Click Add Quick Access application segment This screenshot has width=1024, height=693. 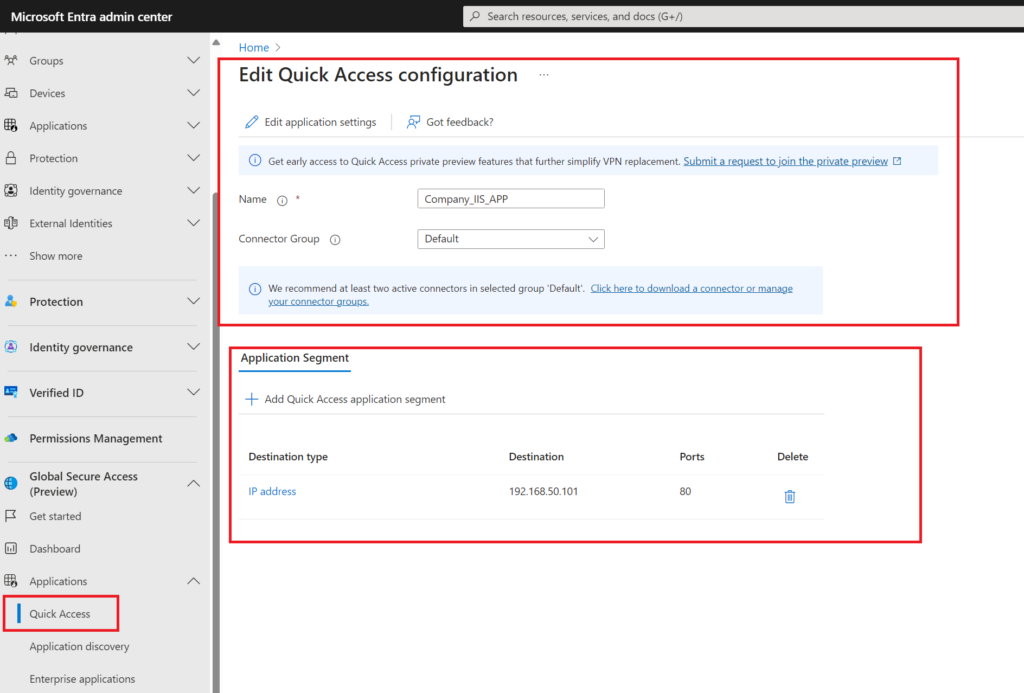coord(345,399)
